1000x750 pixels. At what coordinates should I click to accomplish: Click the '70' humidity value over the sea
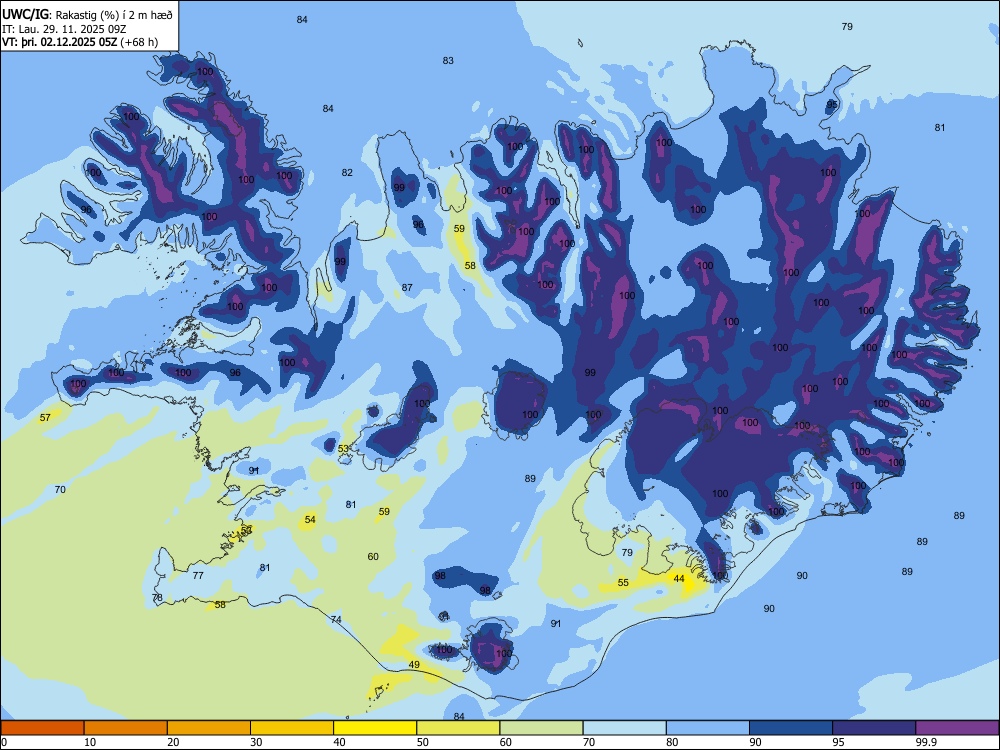pyautogui.click(x=60, y=489)
